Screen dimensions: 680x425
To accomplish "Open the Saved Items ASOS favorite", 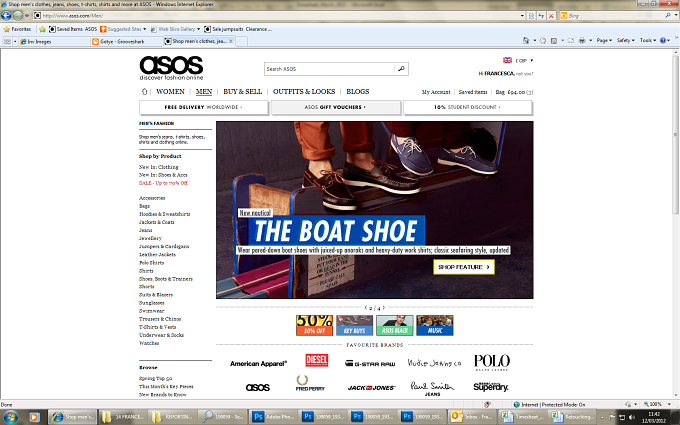I will pyautogui.click(x=73, y=29).
